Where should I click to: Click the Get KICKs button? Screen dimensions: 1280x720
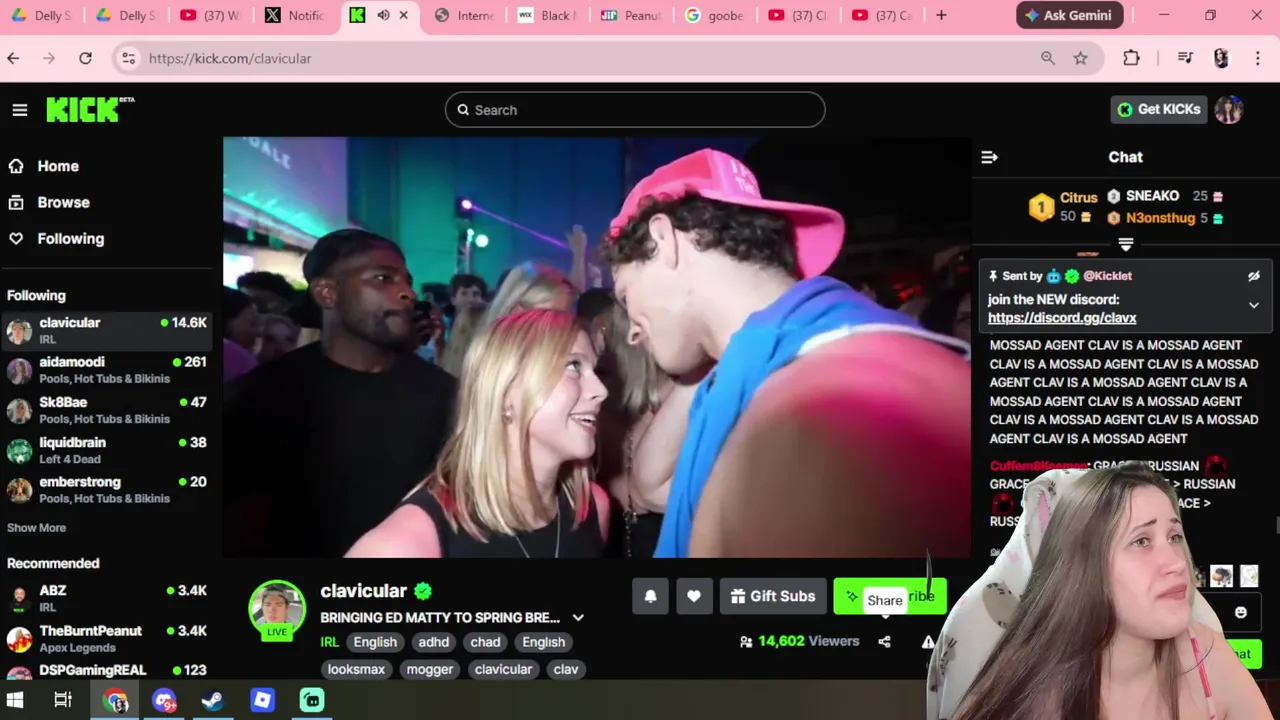tap(1159, 109)
